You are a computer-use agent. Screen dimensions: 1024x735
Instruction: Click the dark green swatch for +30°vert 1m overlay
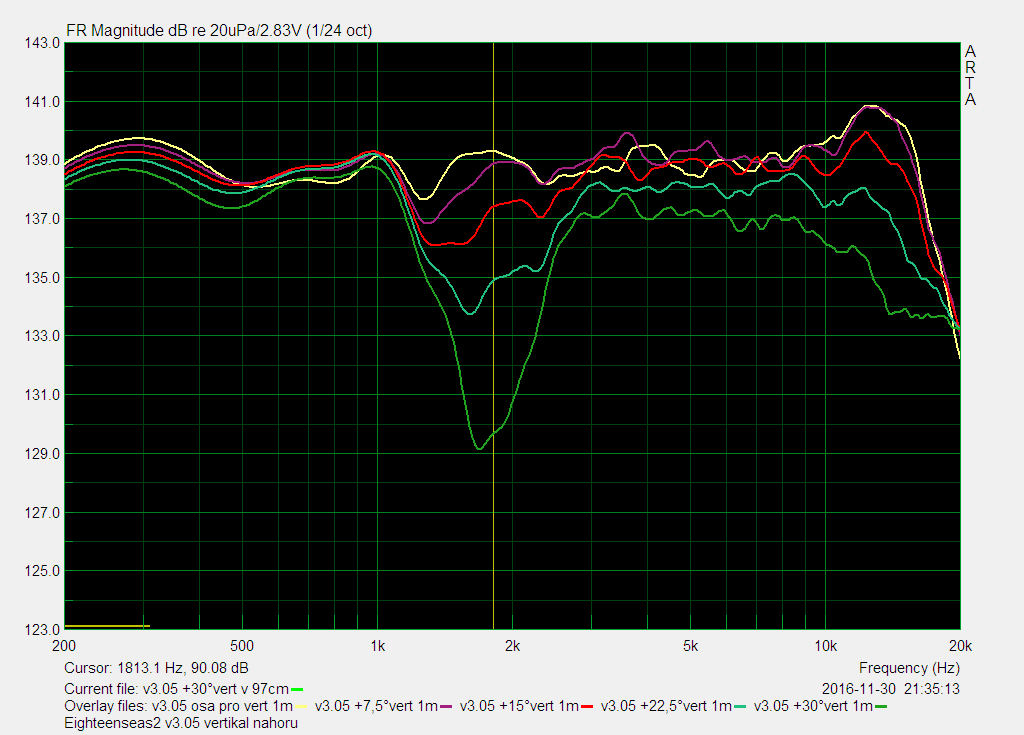(x=881, y=707)
